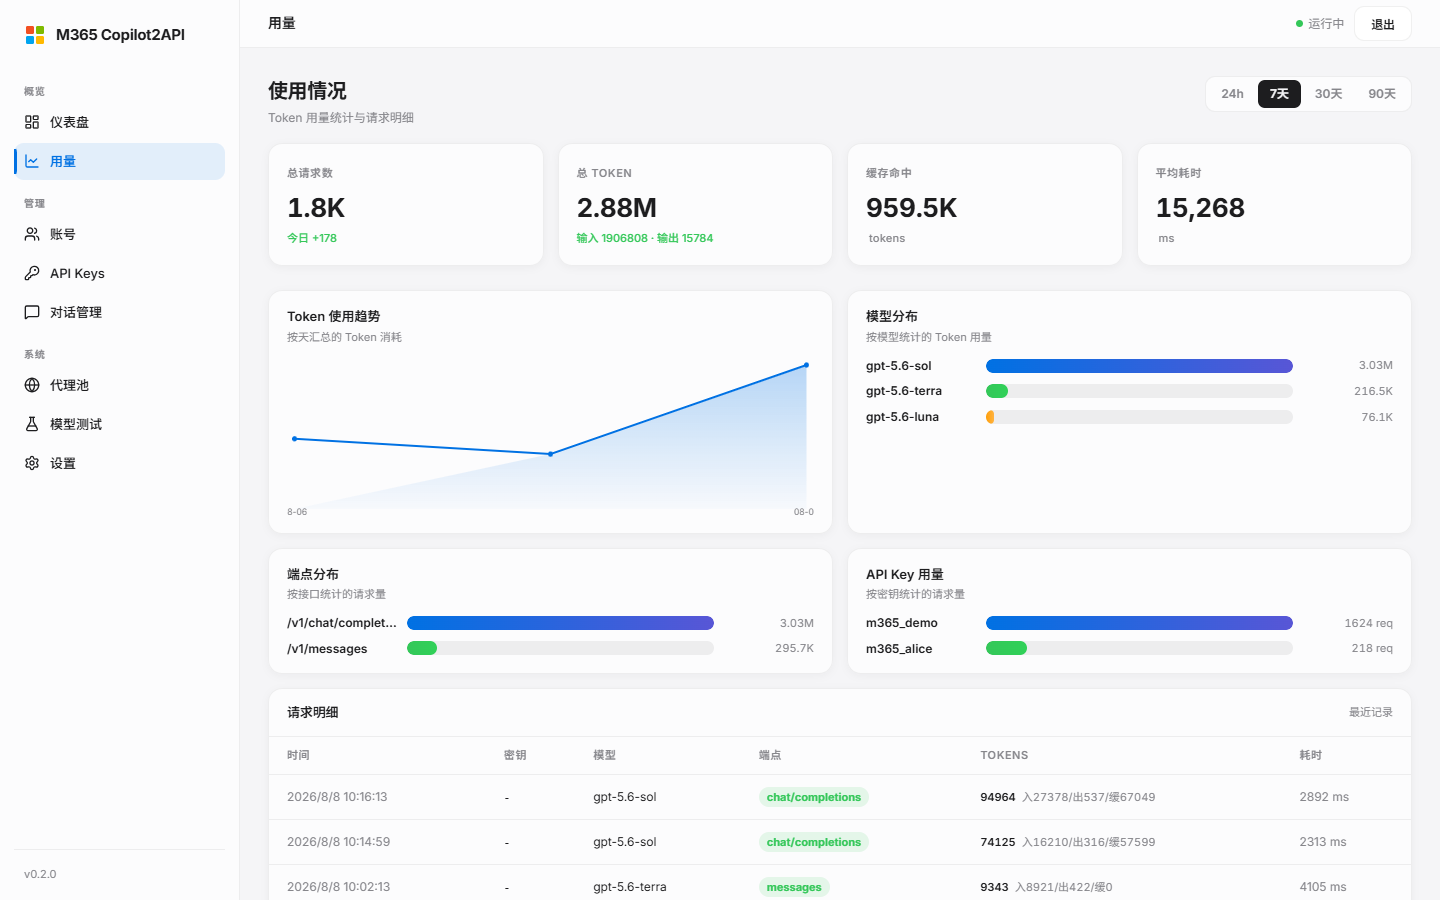Click the API Keys key icon

click(32, 273)
